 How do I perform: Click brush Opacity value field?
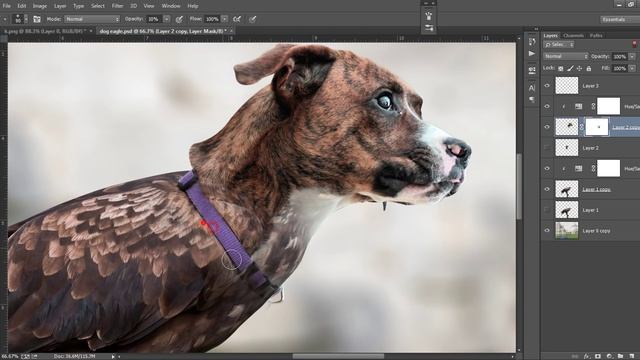point(153,19)
